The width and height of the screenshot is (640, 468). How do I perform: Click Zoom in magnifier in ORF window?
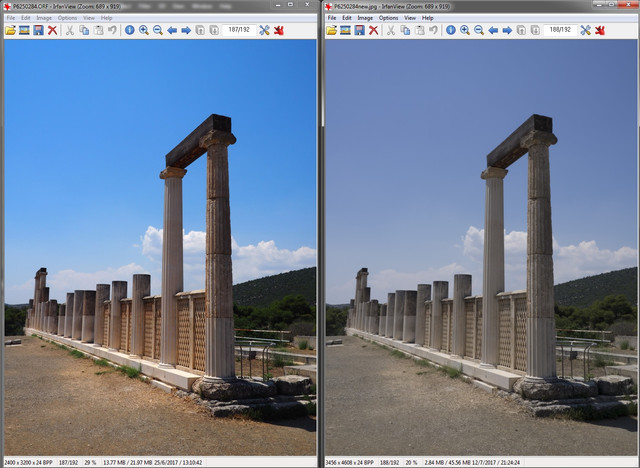(x=144, y=30)
